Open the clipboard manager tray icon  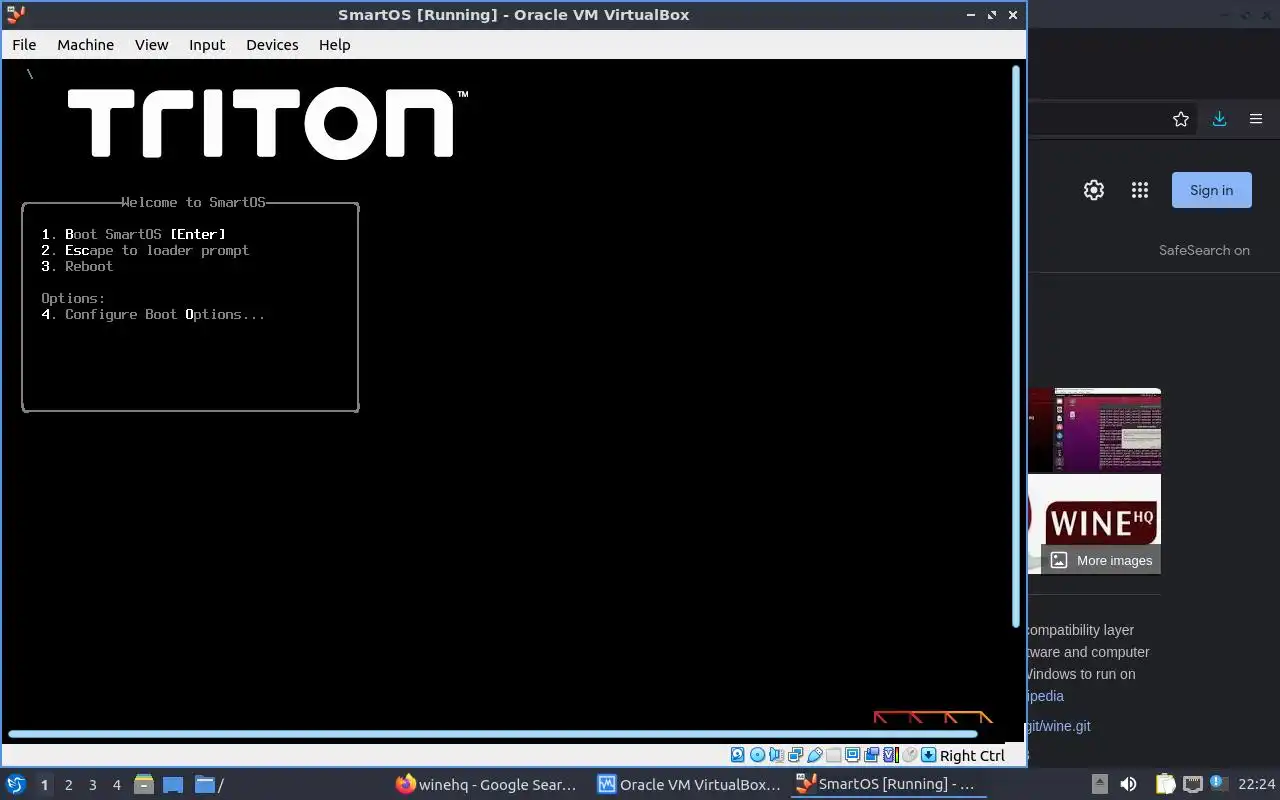click(1165, 785)
